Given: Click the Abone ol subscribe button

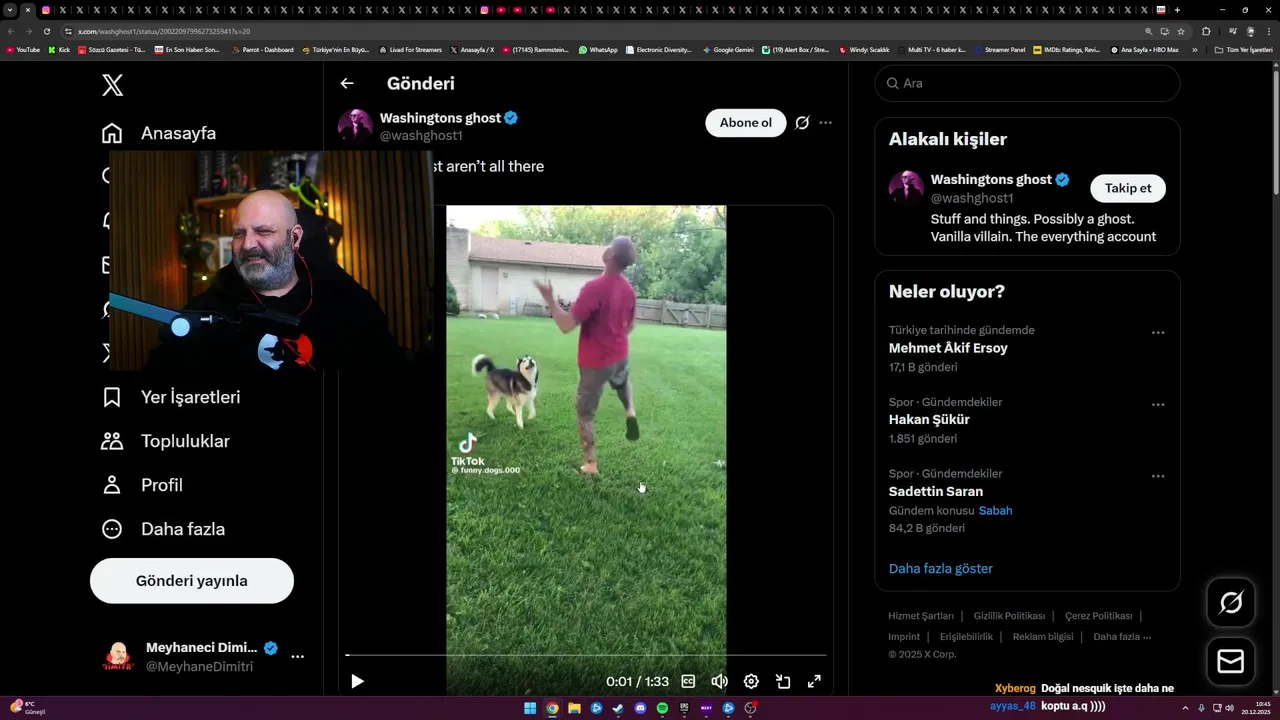Looking at the screenshot, I should click(746, 123).
